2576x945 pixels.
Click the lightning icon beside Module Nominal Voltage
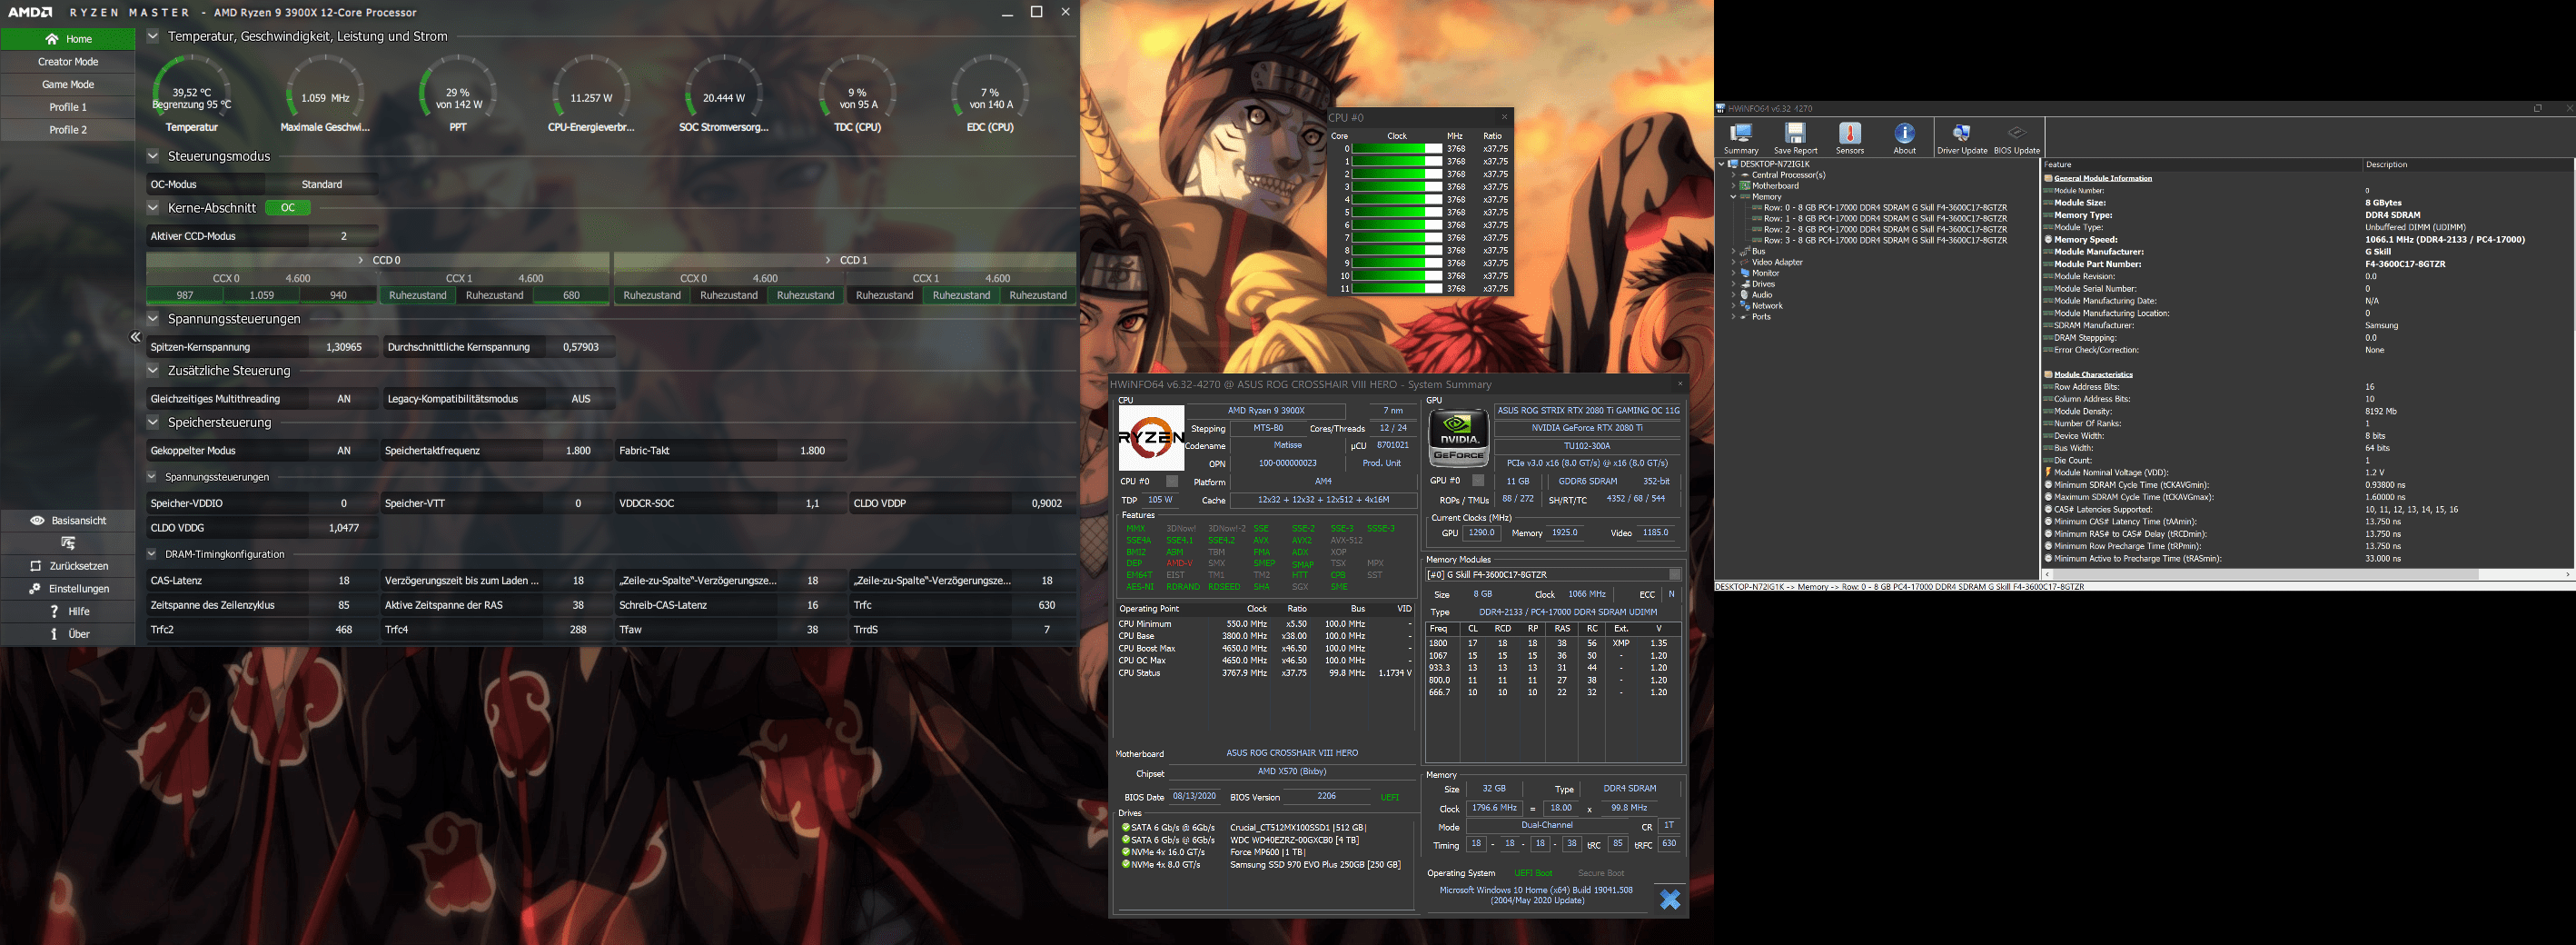click(x=2048, y=472)
